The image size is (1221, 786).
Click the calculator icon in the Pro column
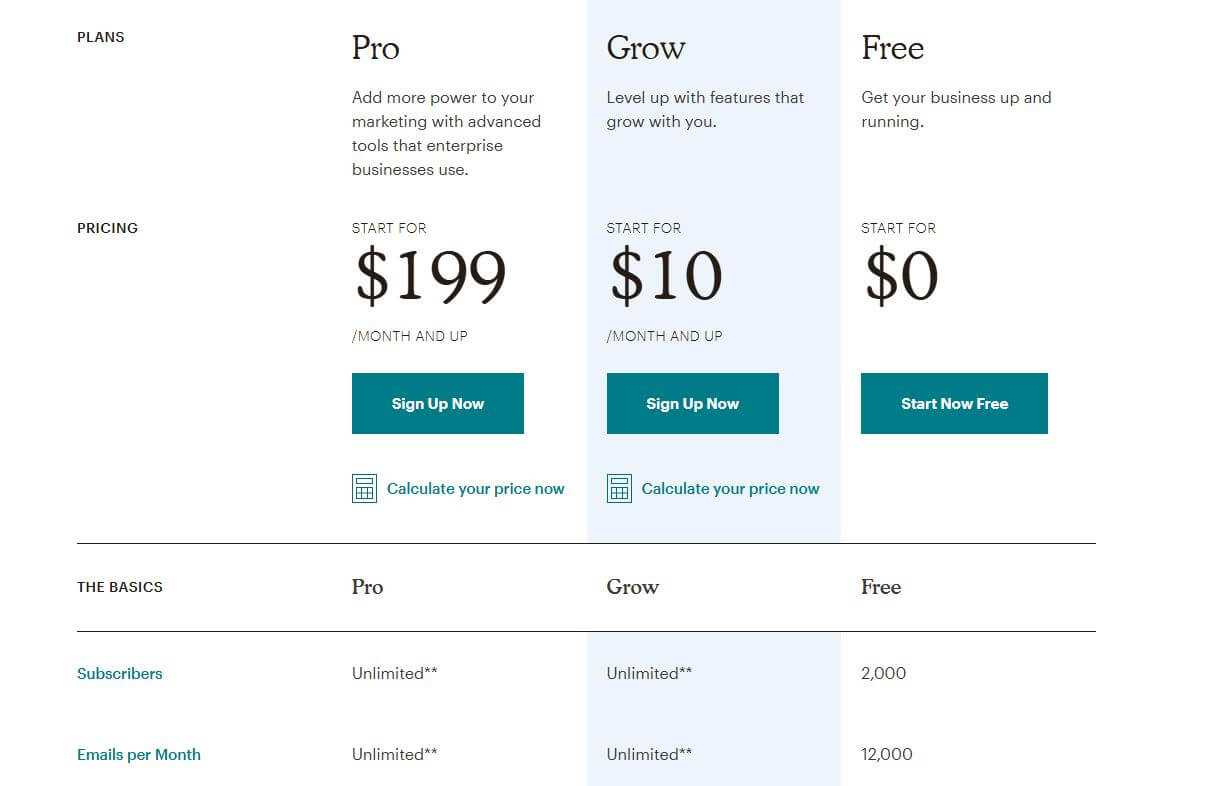point(364,488)
